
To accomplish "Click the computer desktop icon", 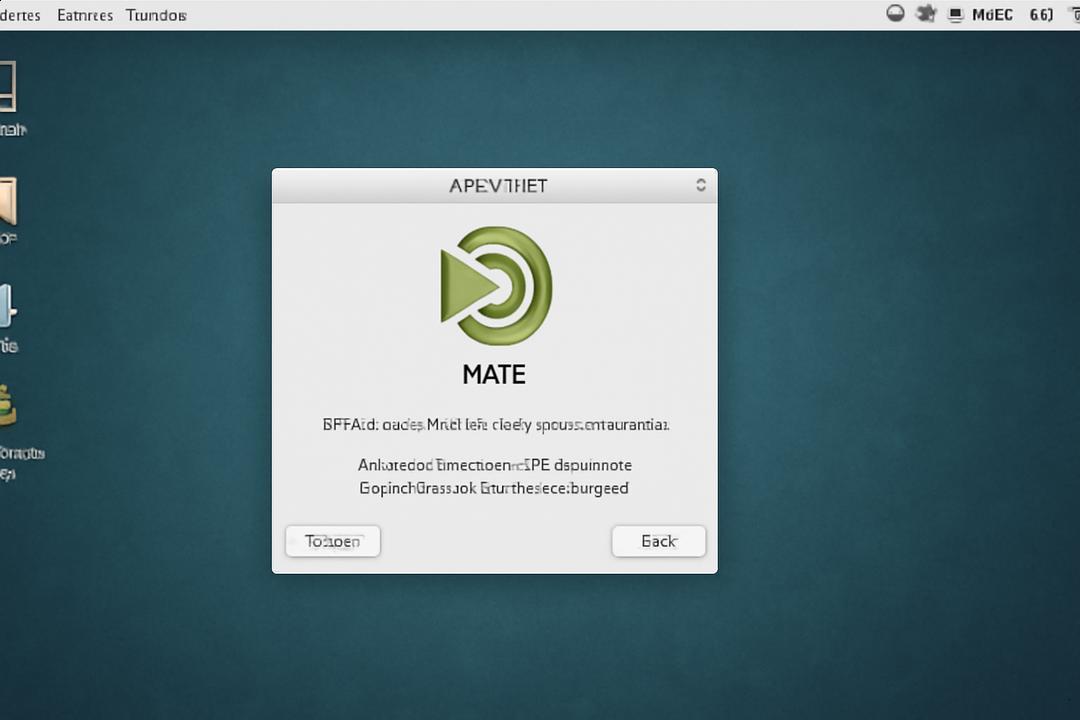I will point(8,87).
